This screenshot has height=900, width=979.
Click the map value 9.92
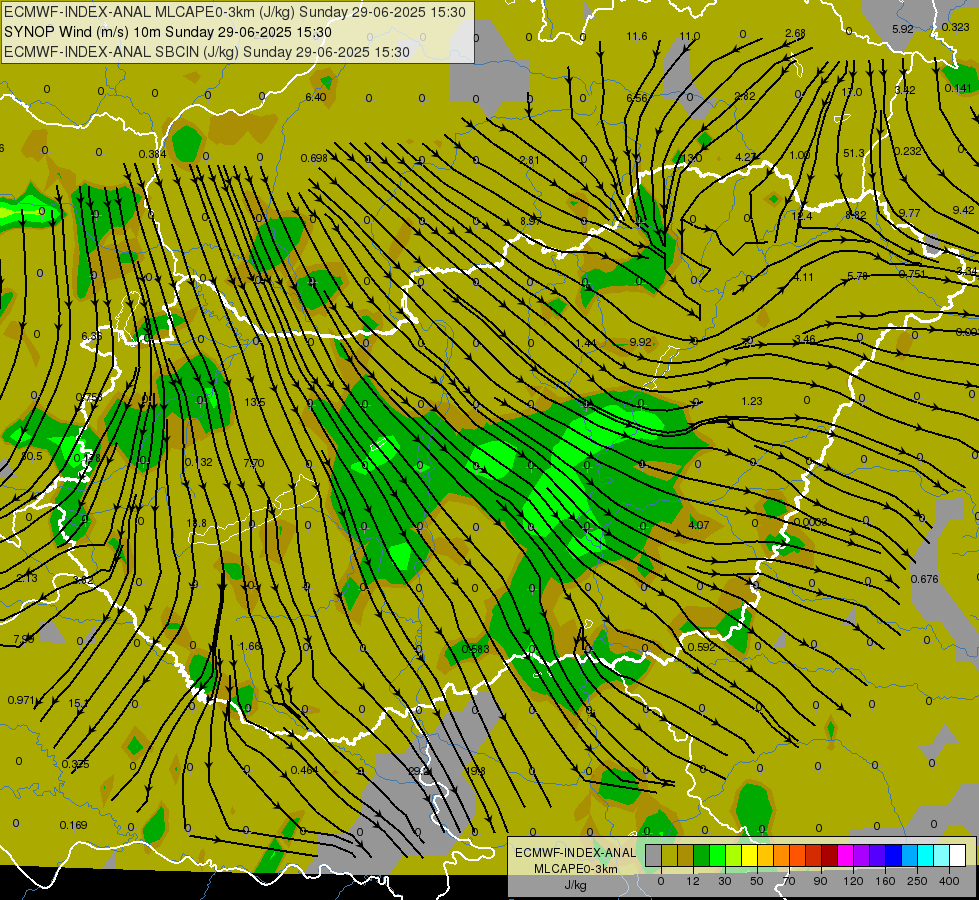click(x=640, y=342)
